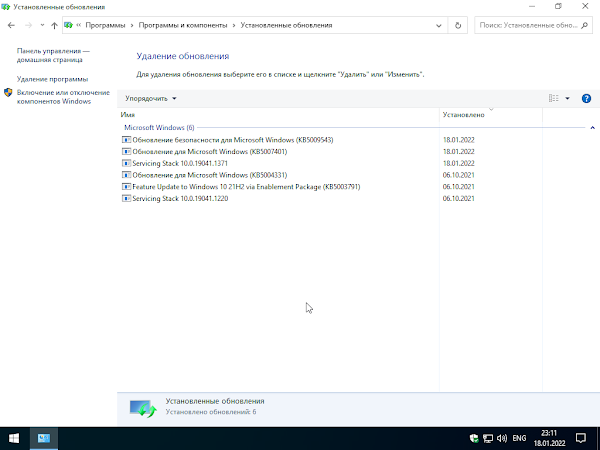Sort by the Установлено column header
600x450 pixels.
tap(491, 115)
